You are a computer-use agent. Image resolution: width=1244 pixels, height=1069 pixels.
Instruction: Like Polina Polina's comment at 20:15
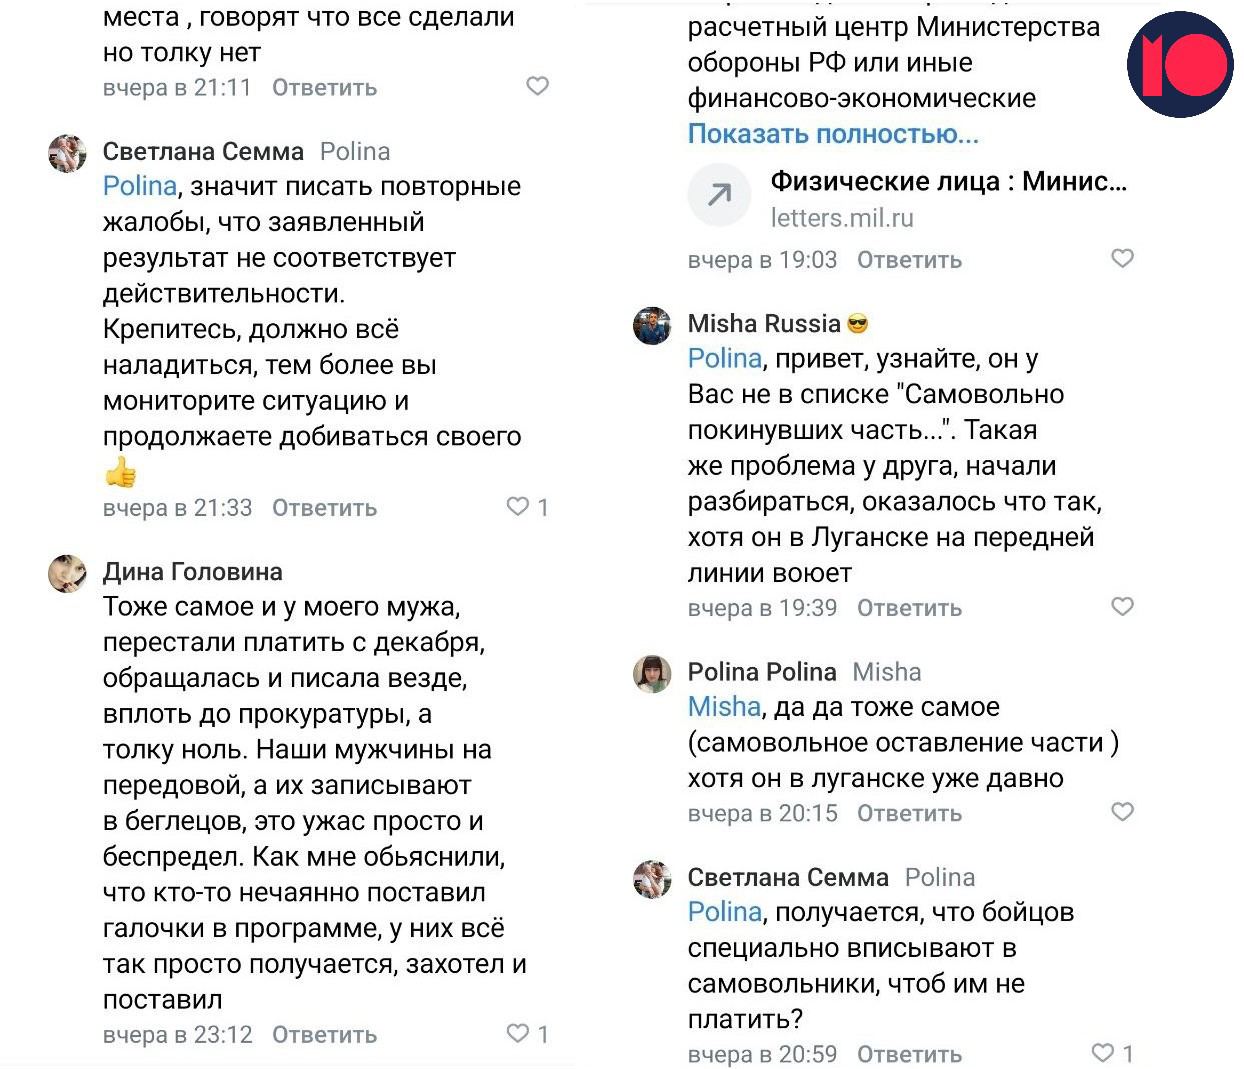[x=1122, y=811]
